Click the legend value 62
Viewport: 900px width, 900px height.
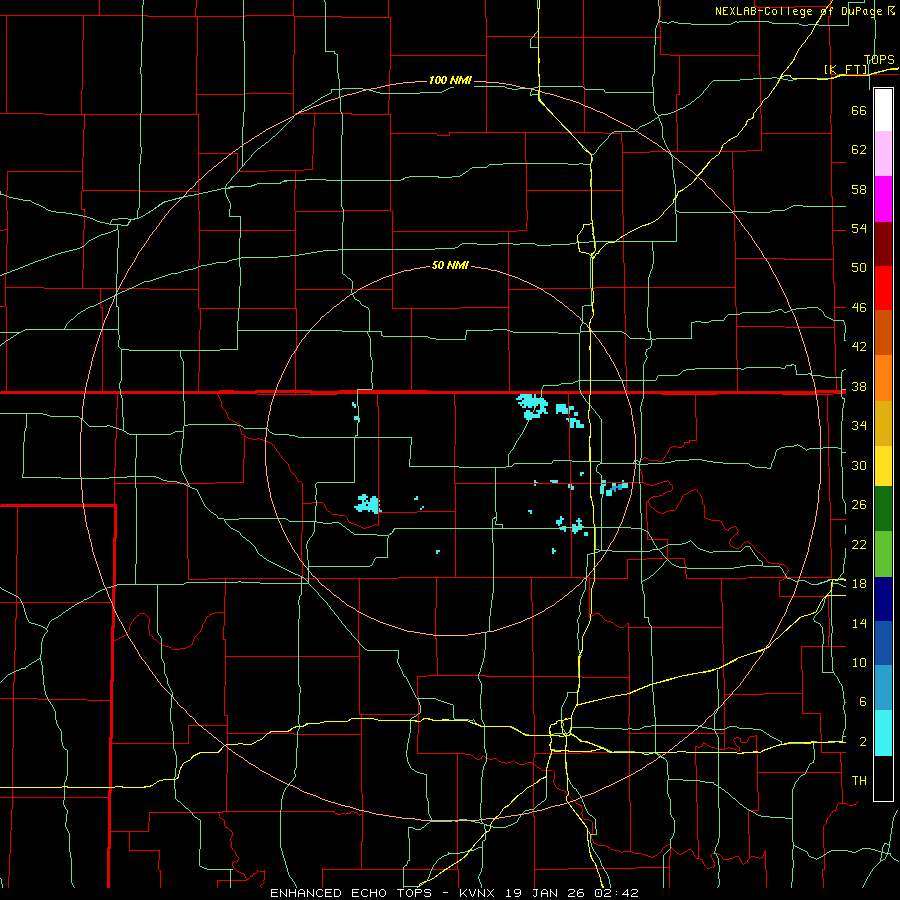click(859, 150)
